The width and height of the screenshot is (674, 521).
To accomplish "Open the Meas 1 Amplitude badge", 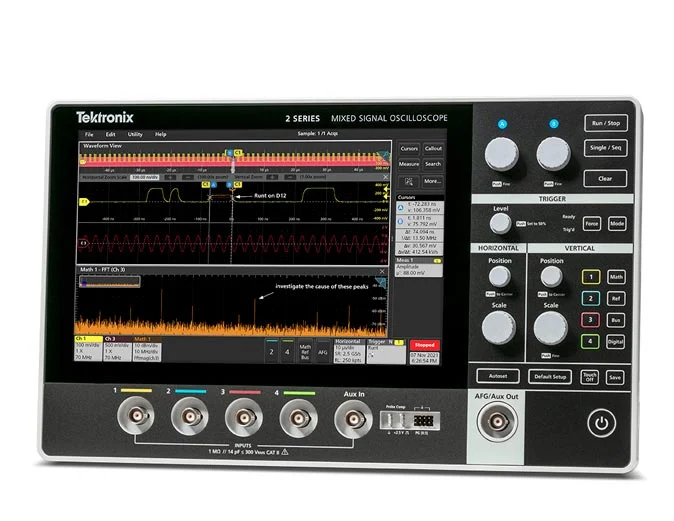I will pyautogui.click(x=419, y=267).
